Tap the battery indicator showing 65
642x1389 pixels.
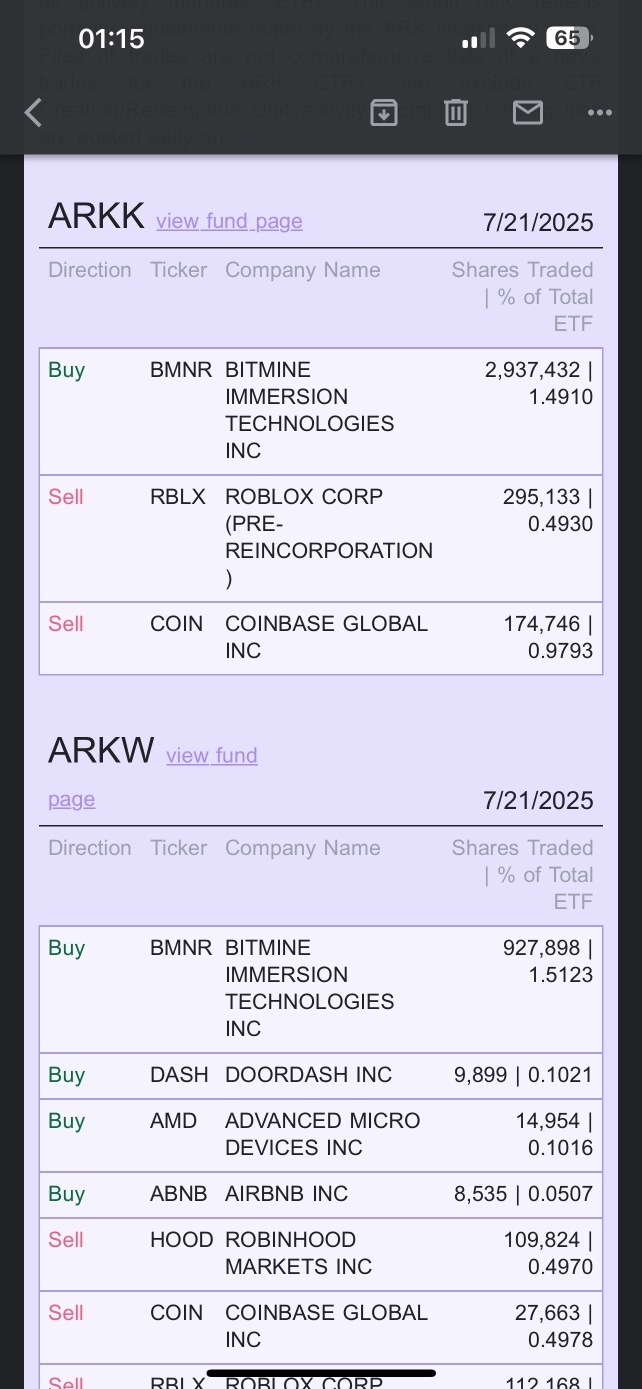pyautogui.click(x=569, y=38)
